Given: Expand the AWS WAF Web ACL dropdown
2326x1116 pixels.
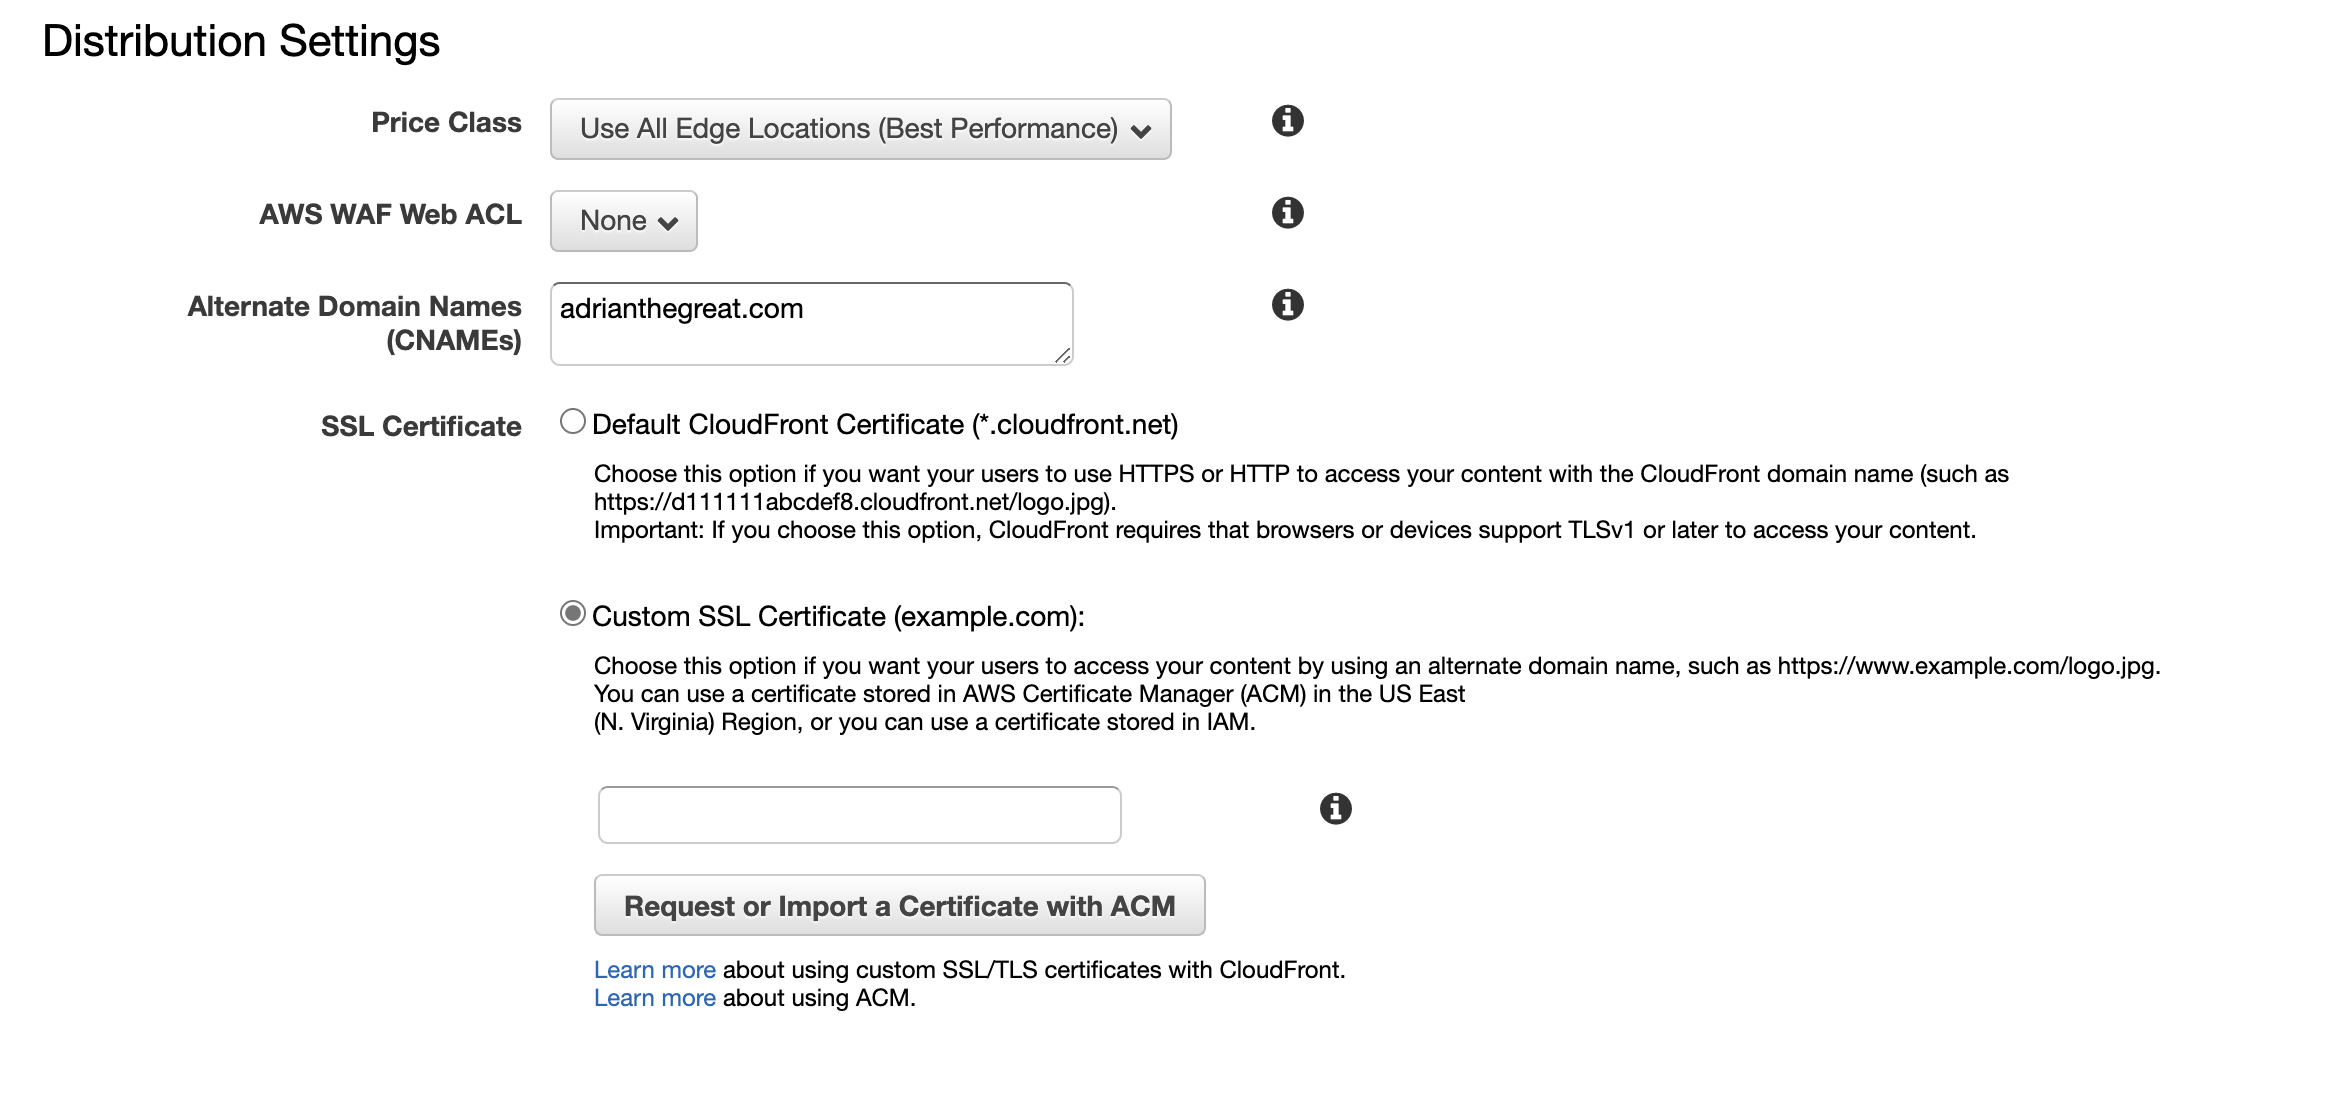Looking at the screenshot, I should pos(623,221).
